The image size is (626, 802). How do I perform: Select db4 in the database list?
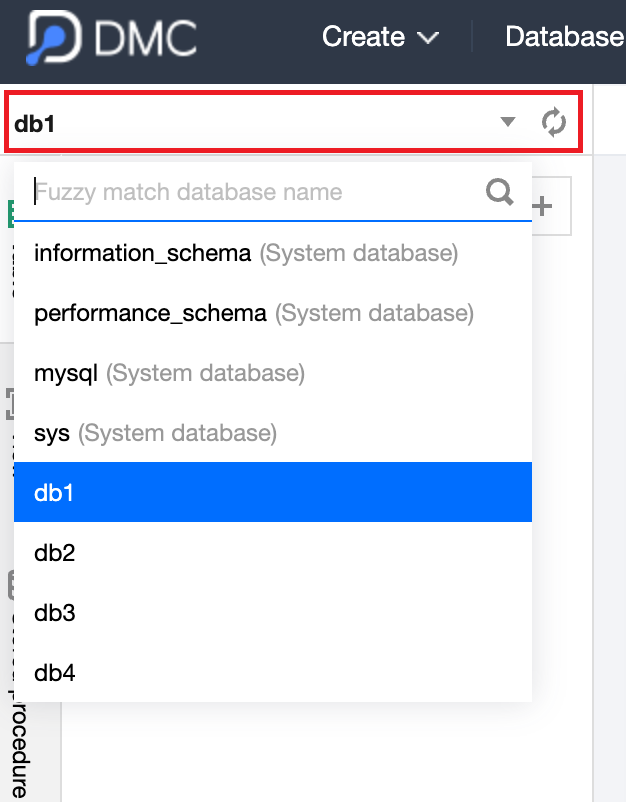(x=55, y=673)
